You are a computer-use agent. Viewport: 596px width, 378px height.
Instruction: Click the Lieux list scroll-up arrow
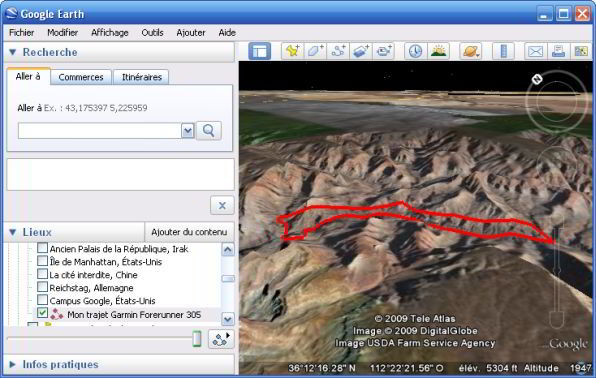228,250
